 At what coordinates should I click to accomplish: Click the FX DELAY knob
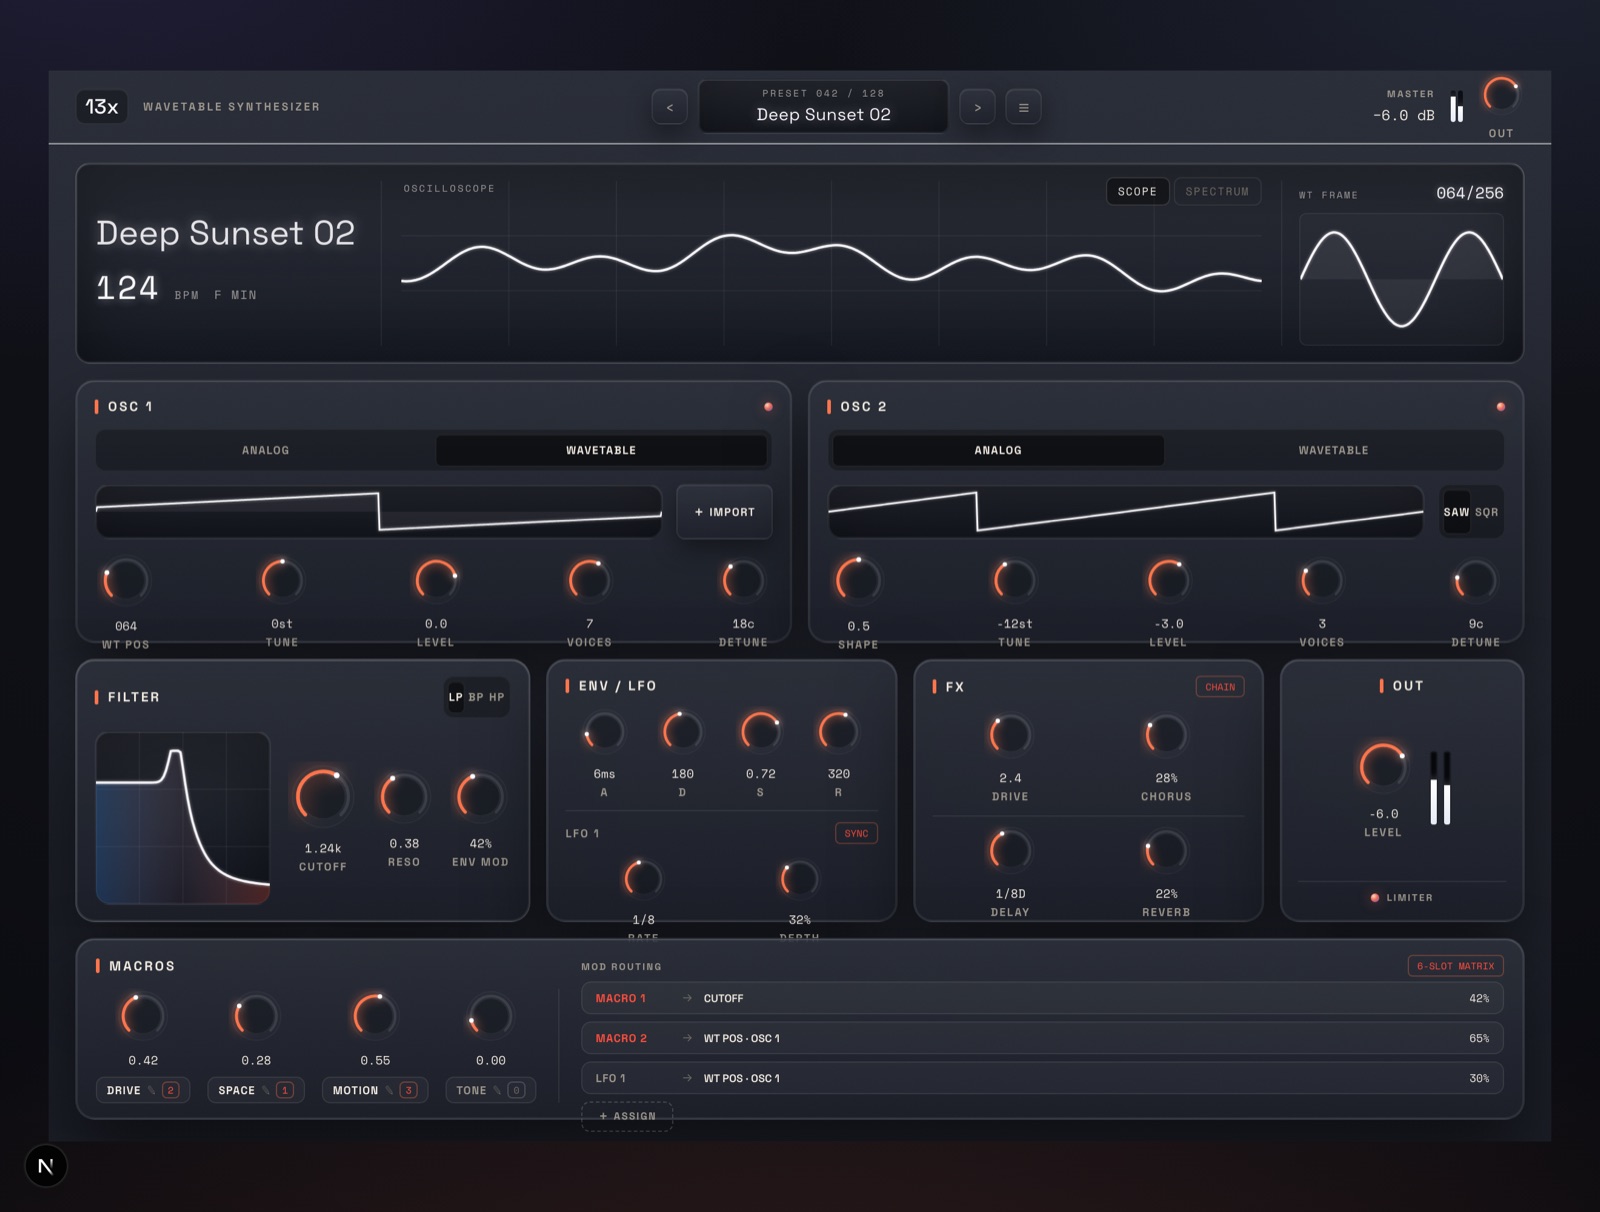click(x=1010, y=851)
